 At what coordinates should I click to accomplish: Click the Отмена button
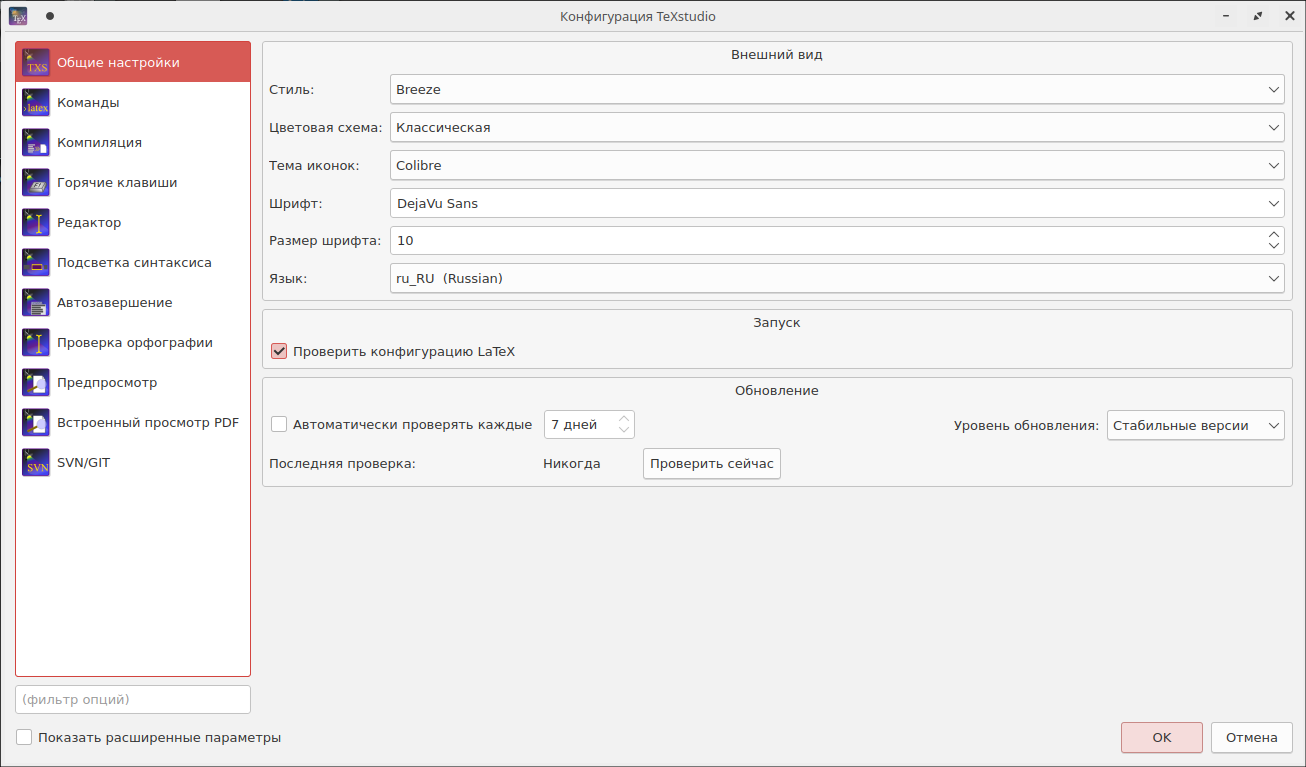(1252, 737)
